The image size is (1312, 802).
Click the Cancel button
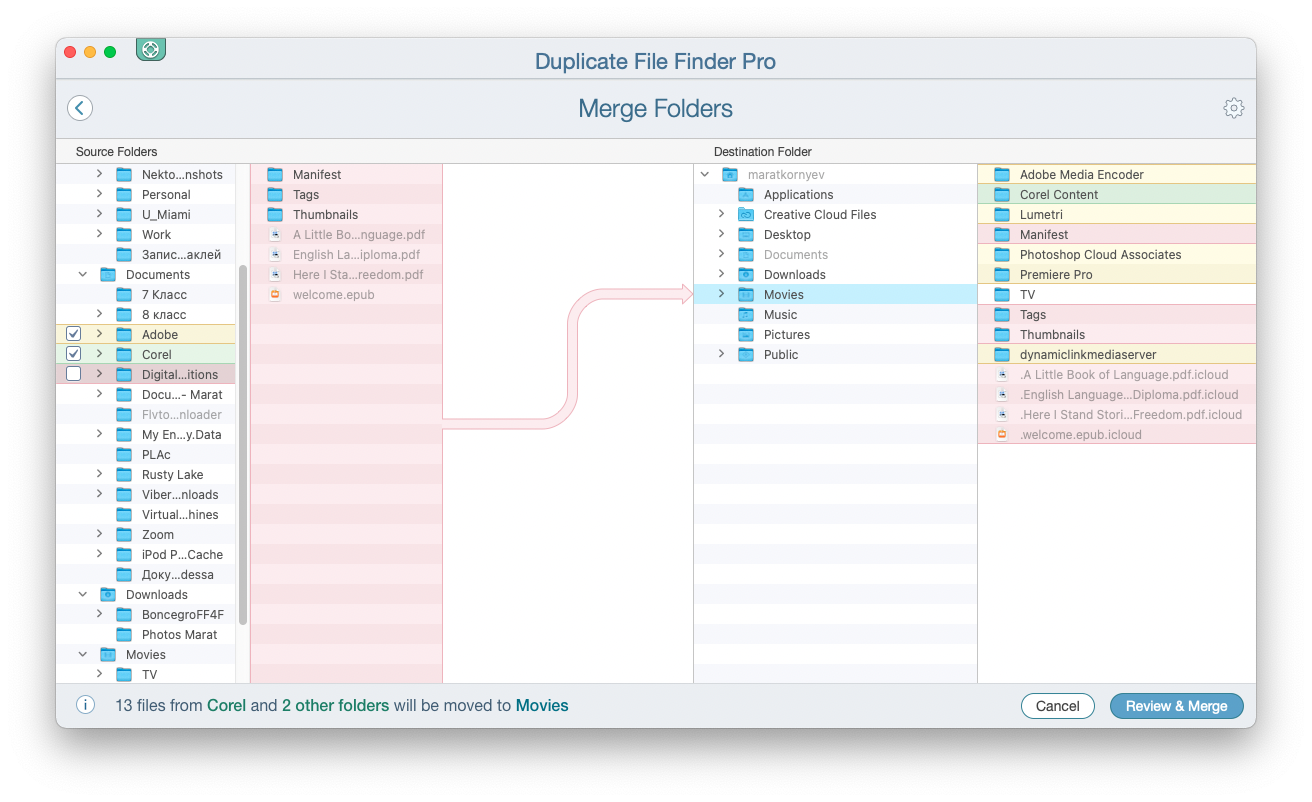tap(1057, 706)
